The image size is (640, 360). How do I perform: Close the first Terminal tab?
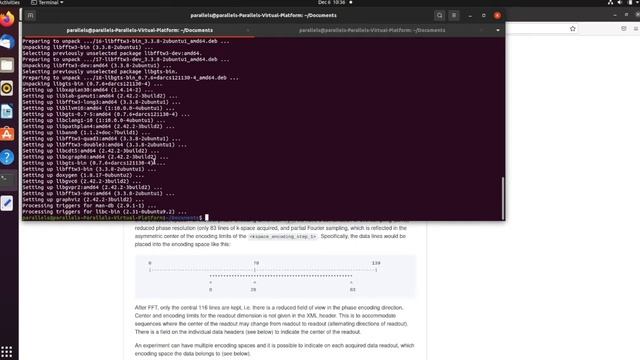(248, 30)
